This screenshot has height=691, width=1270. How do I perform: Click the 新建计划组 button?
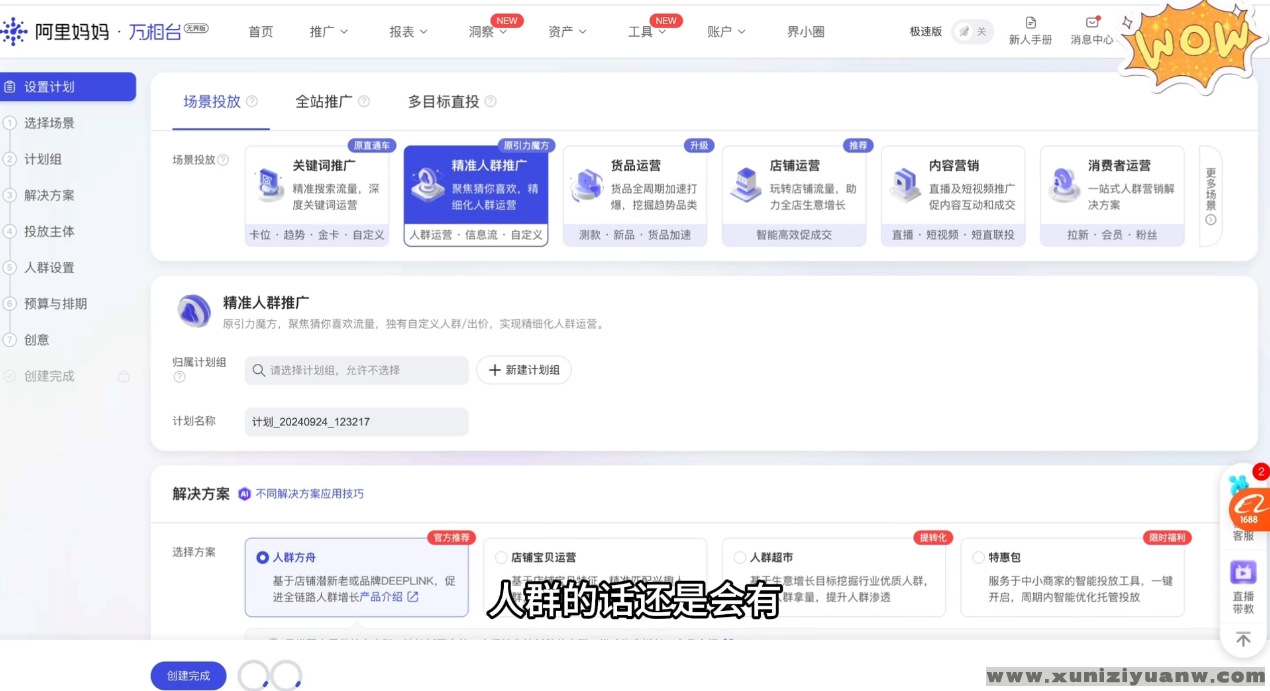tap(524, 370)
